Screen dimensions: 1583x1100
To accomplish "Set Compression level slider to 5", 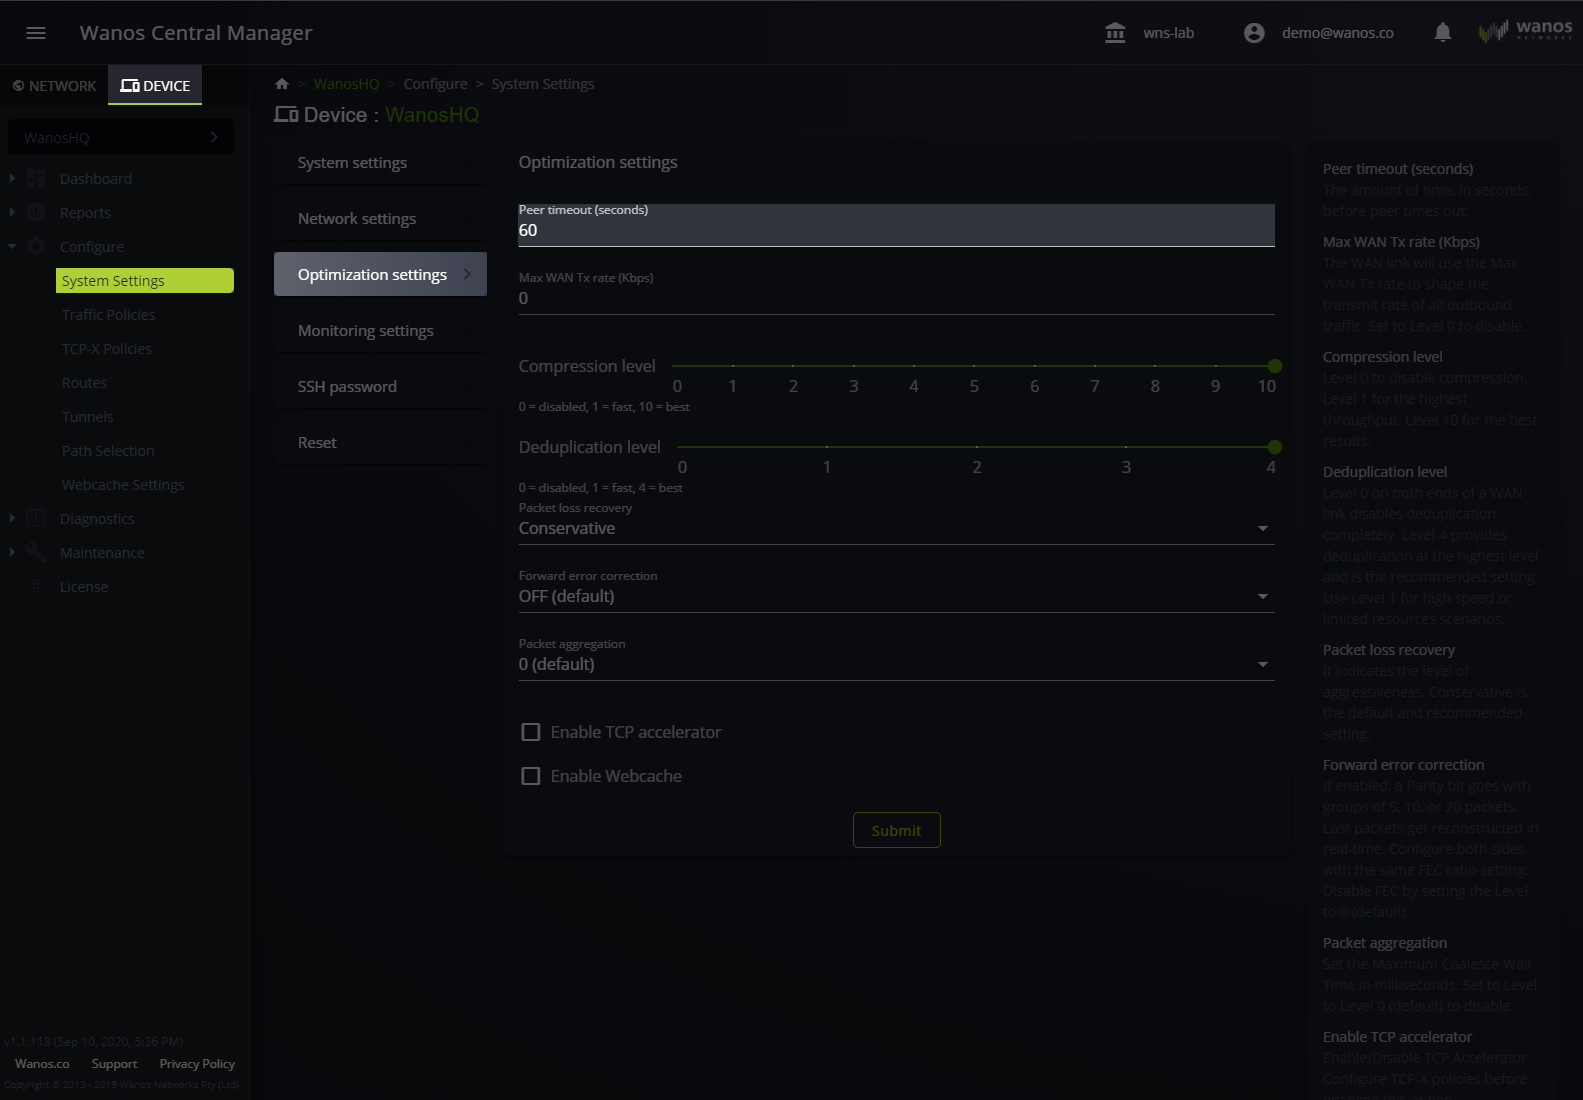I will (974, 366).
